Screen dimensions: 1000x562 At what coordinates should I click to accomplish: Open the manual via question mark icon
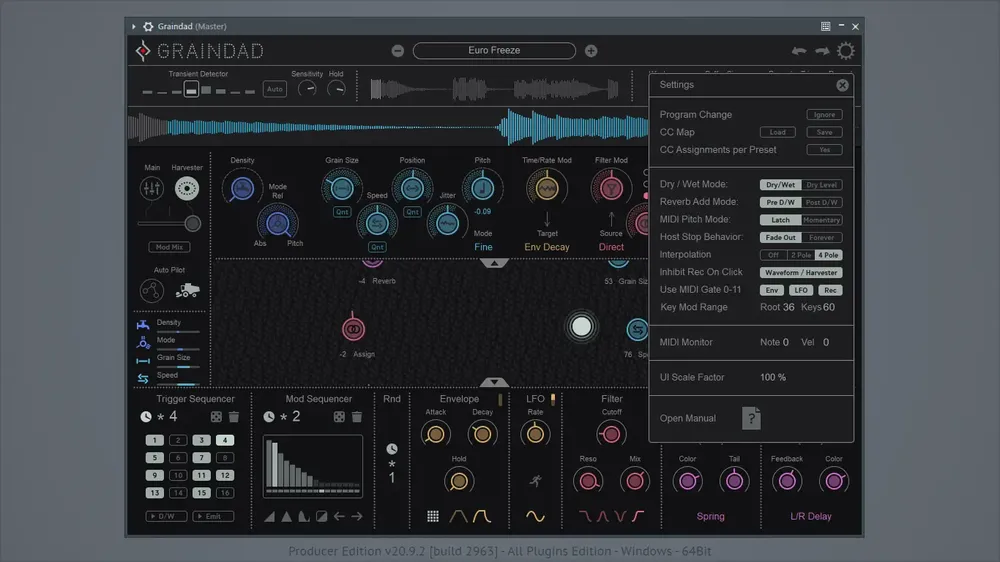(x=751, y=418)
